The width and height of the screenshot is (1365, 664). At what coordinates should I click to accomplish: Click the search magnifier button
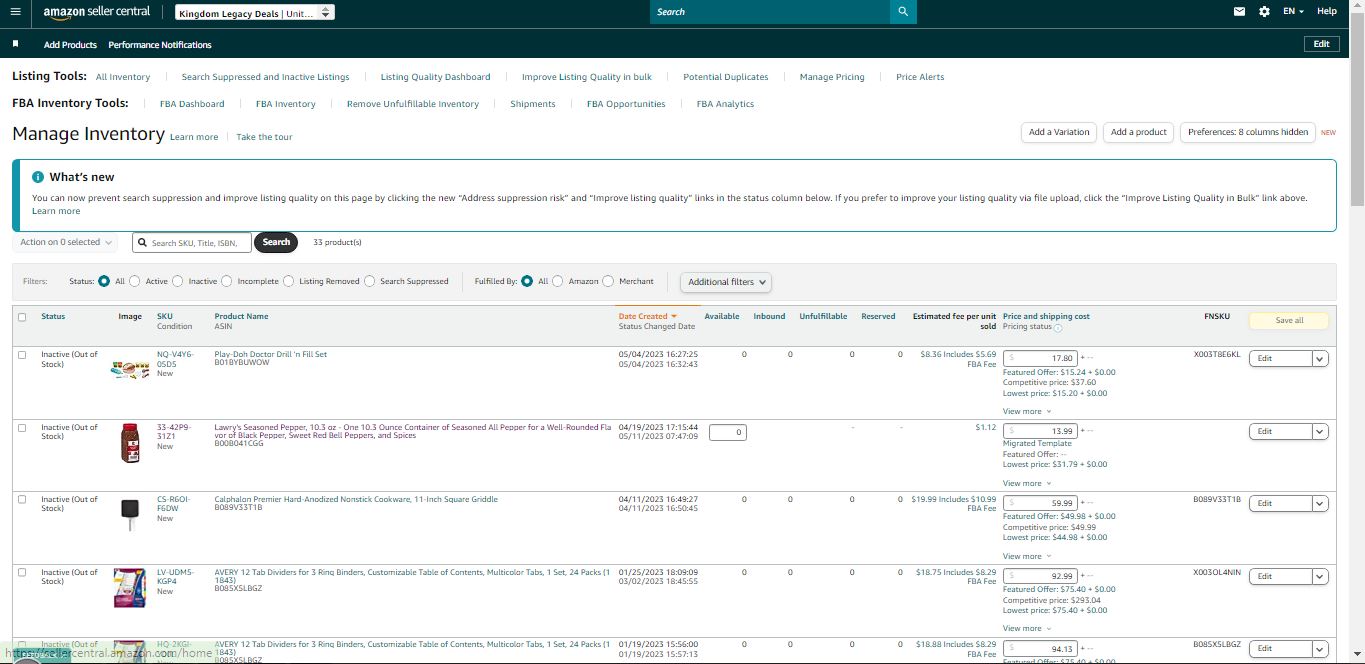(x=903, y=12)
